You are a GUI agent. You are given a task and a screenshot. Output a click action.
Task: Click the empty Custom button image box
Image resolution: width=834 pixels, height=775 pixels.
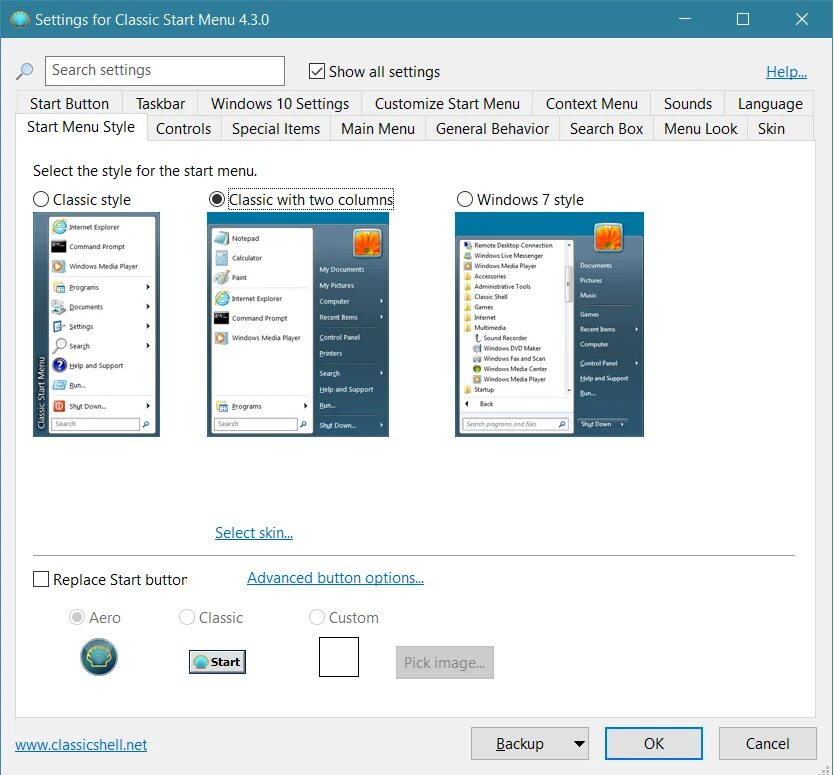click(339, 657)
